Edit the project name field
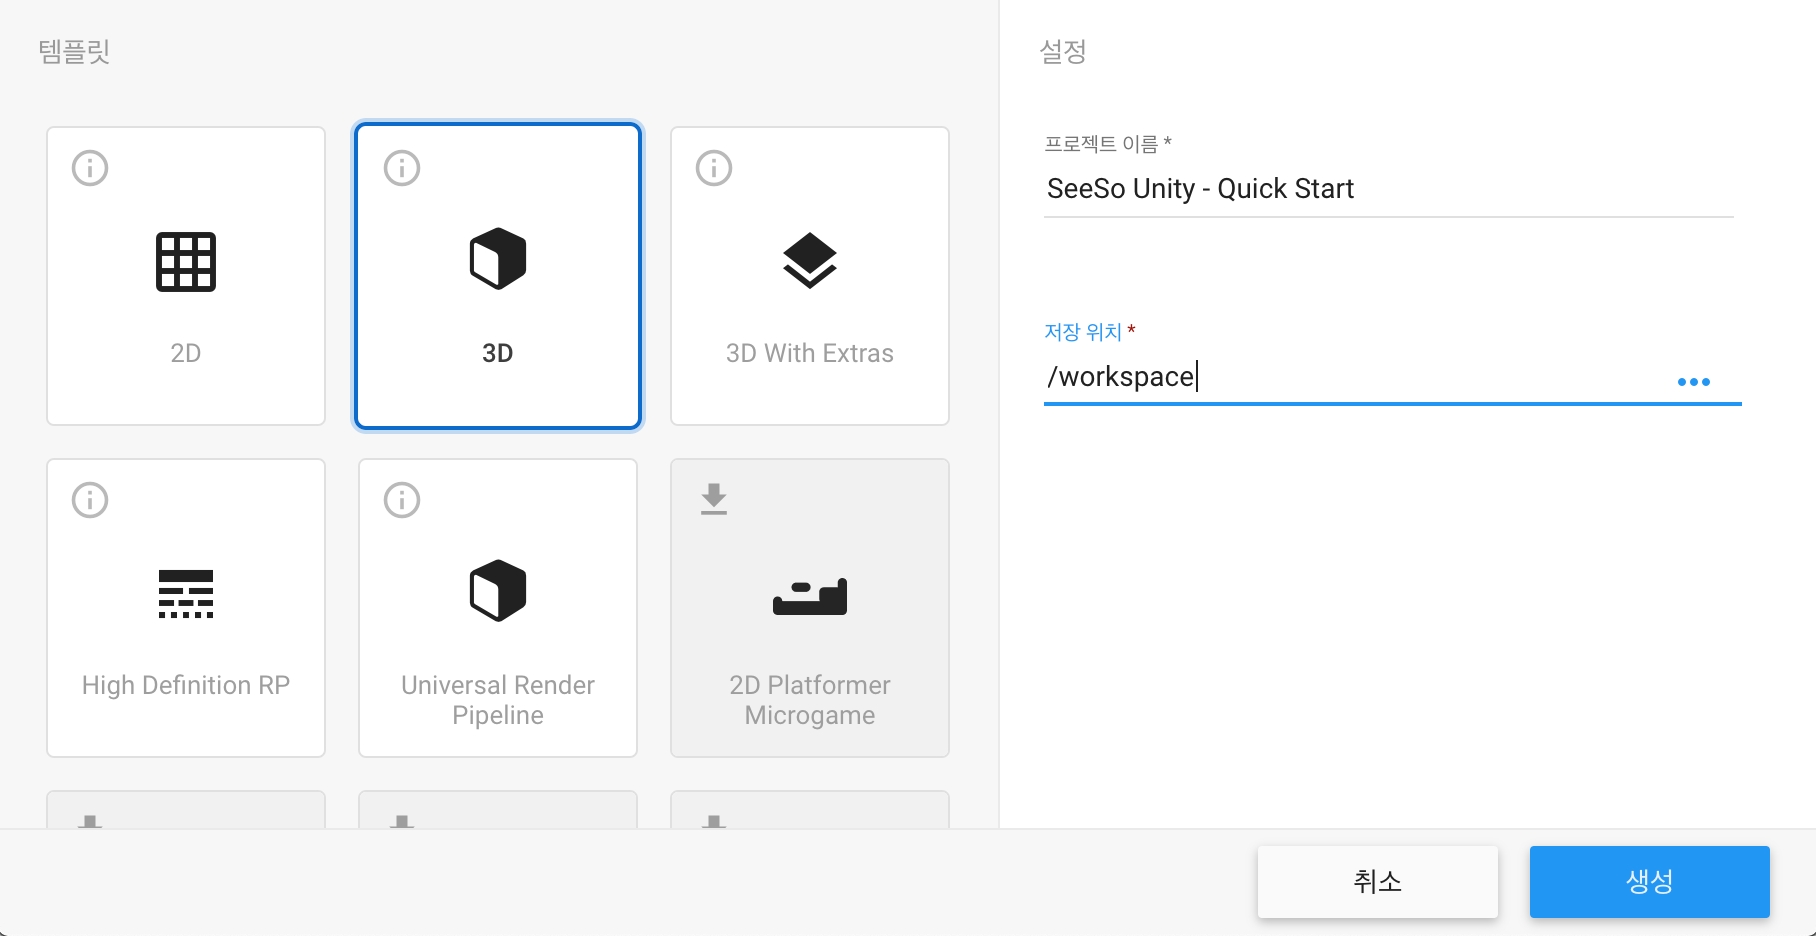Screen dimensions: 1816x936 [x=1389, y=189]
